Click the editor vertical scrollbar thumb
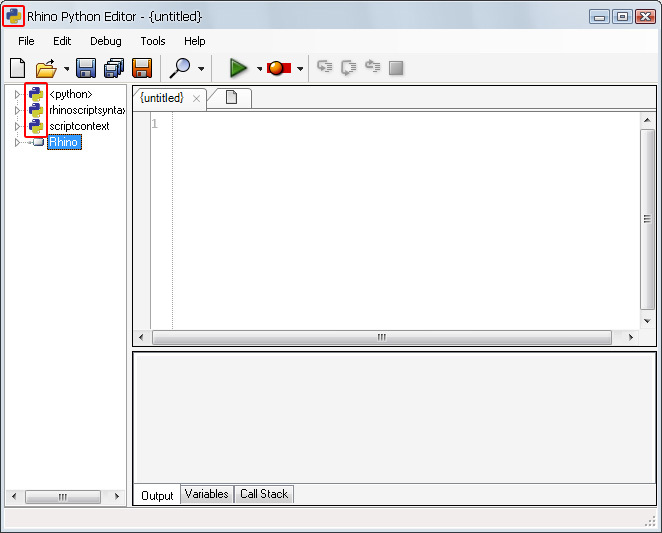The width and height of the screenshot is (662, 533). coord(647,220)
